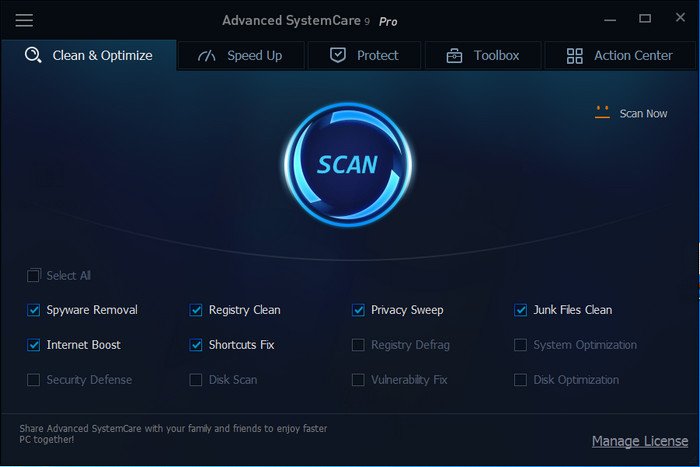Enable the Disk Optimization checkbox
This screenshot has height=467, width=700.
click(520, 380)
